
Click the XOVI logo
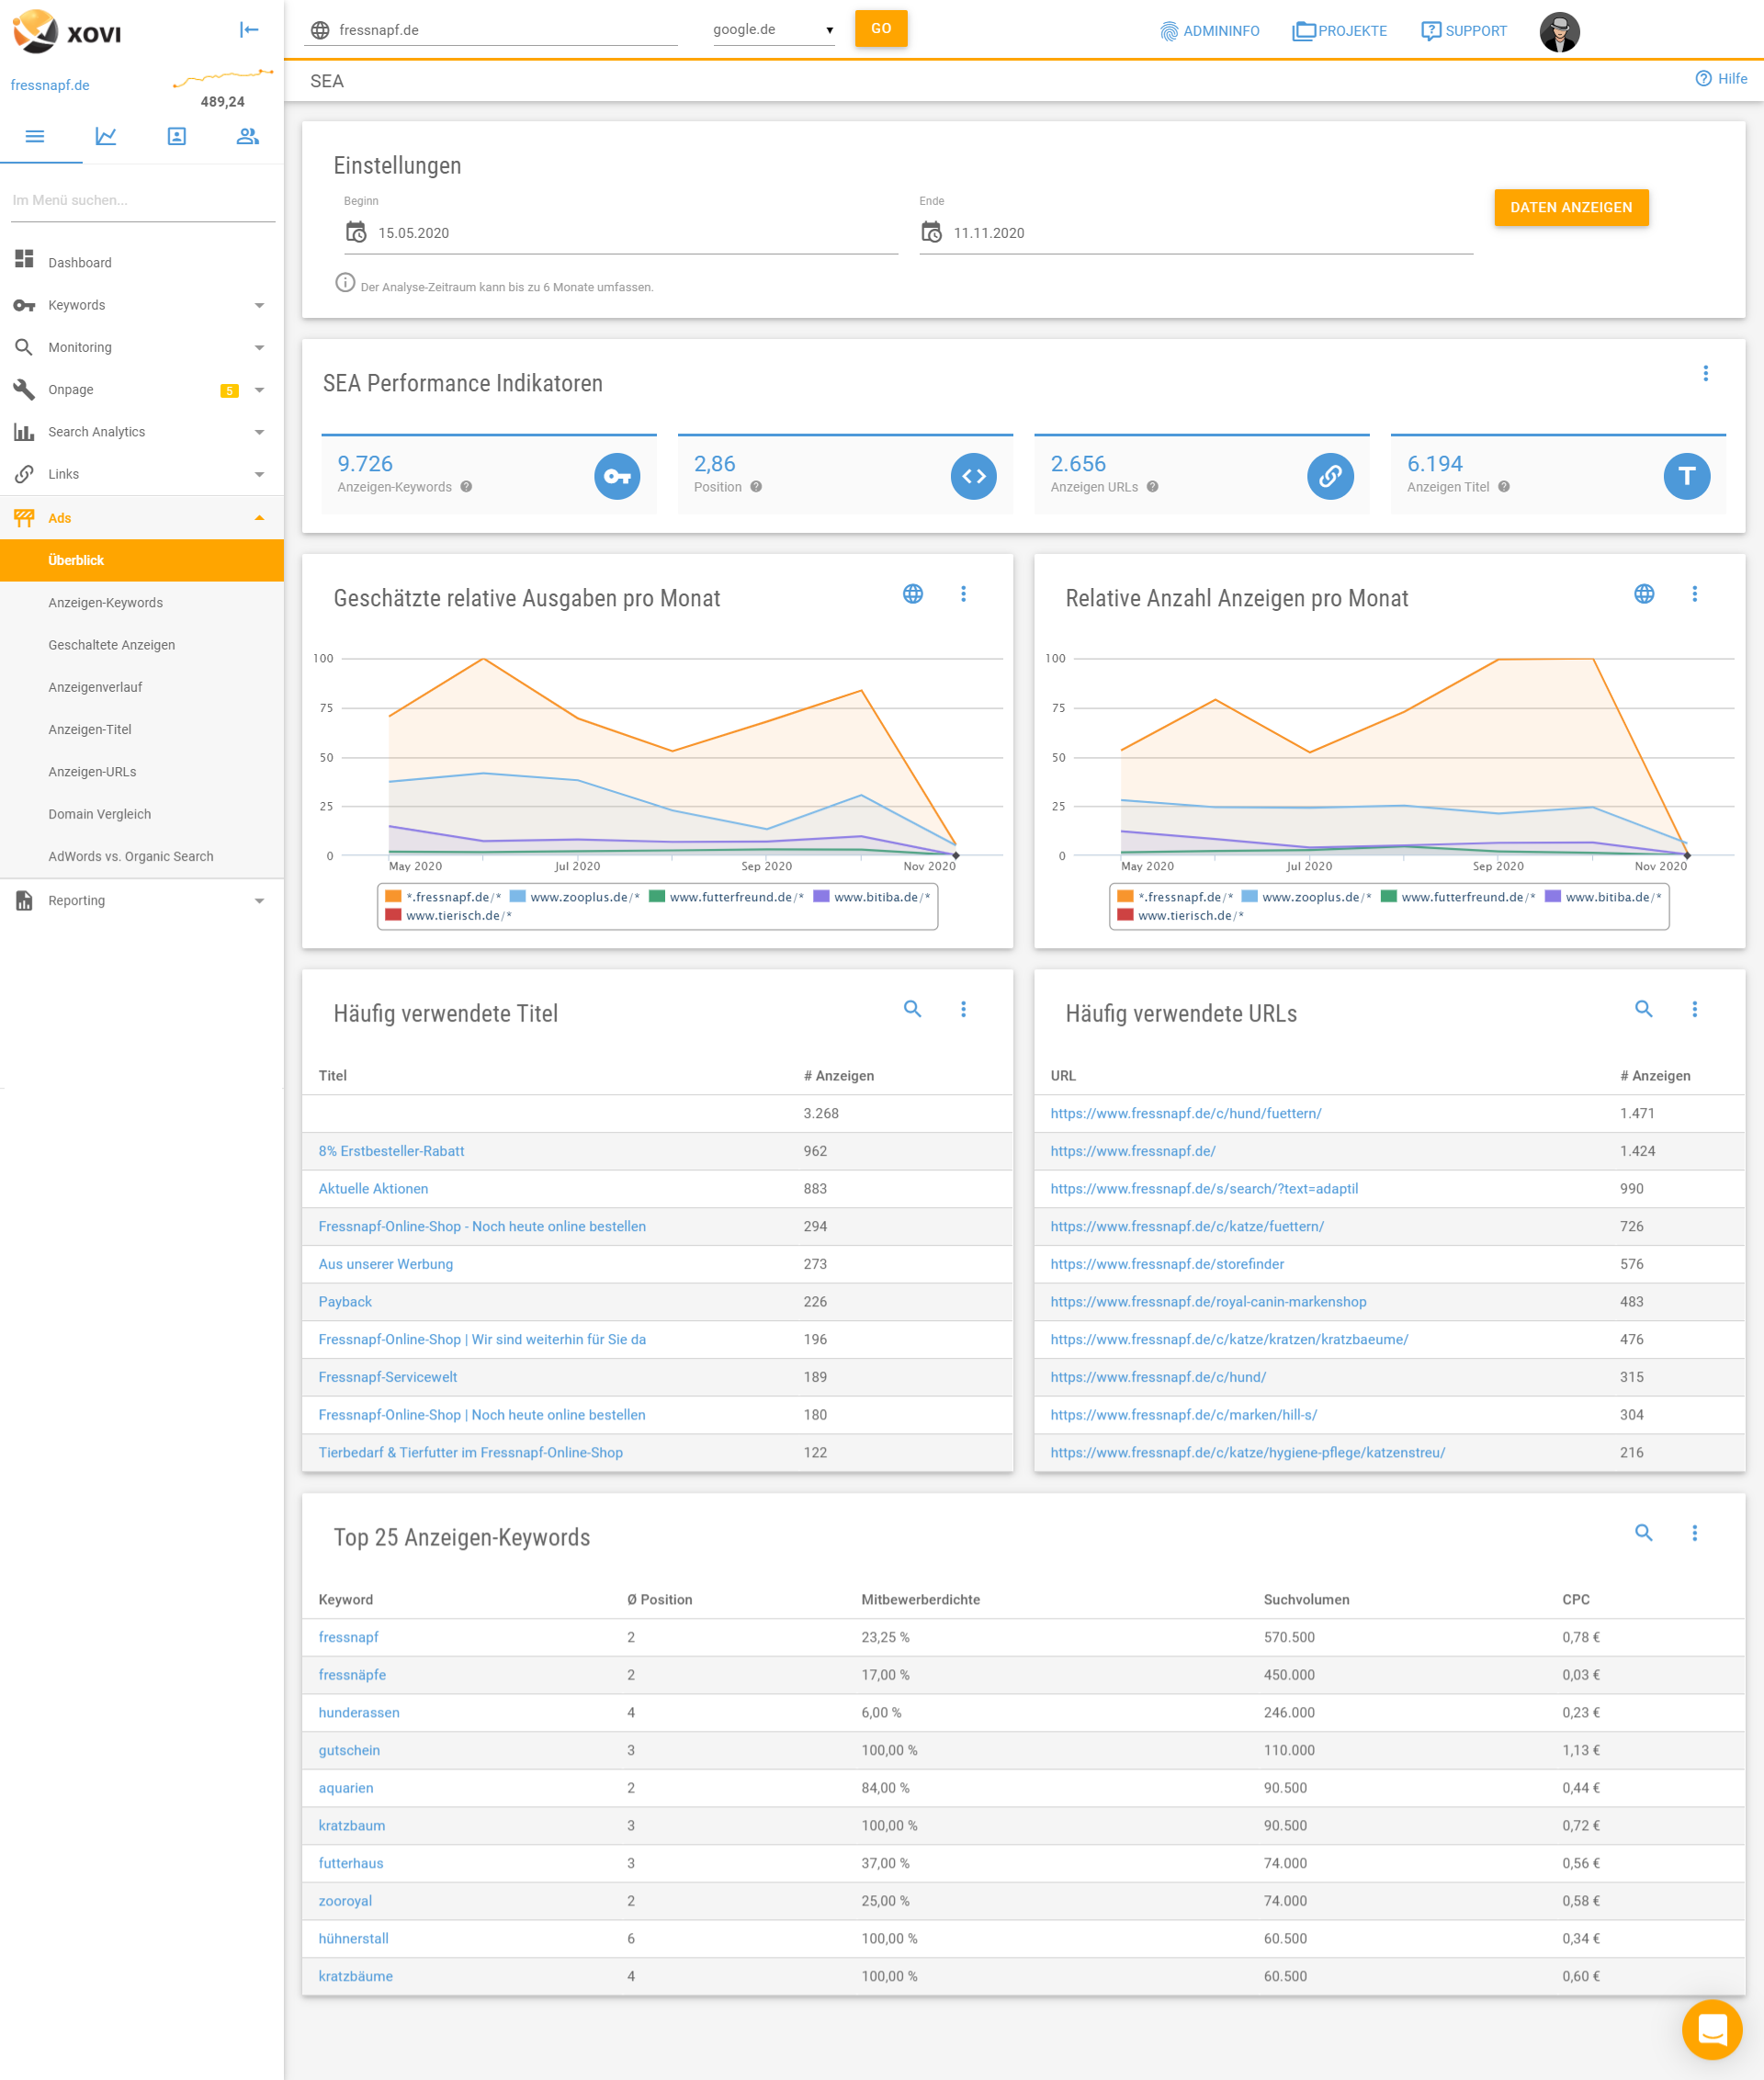click(x=67, y=31)
